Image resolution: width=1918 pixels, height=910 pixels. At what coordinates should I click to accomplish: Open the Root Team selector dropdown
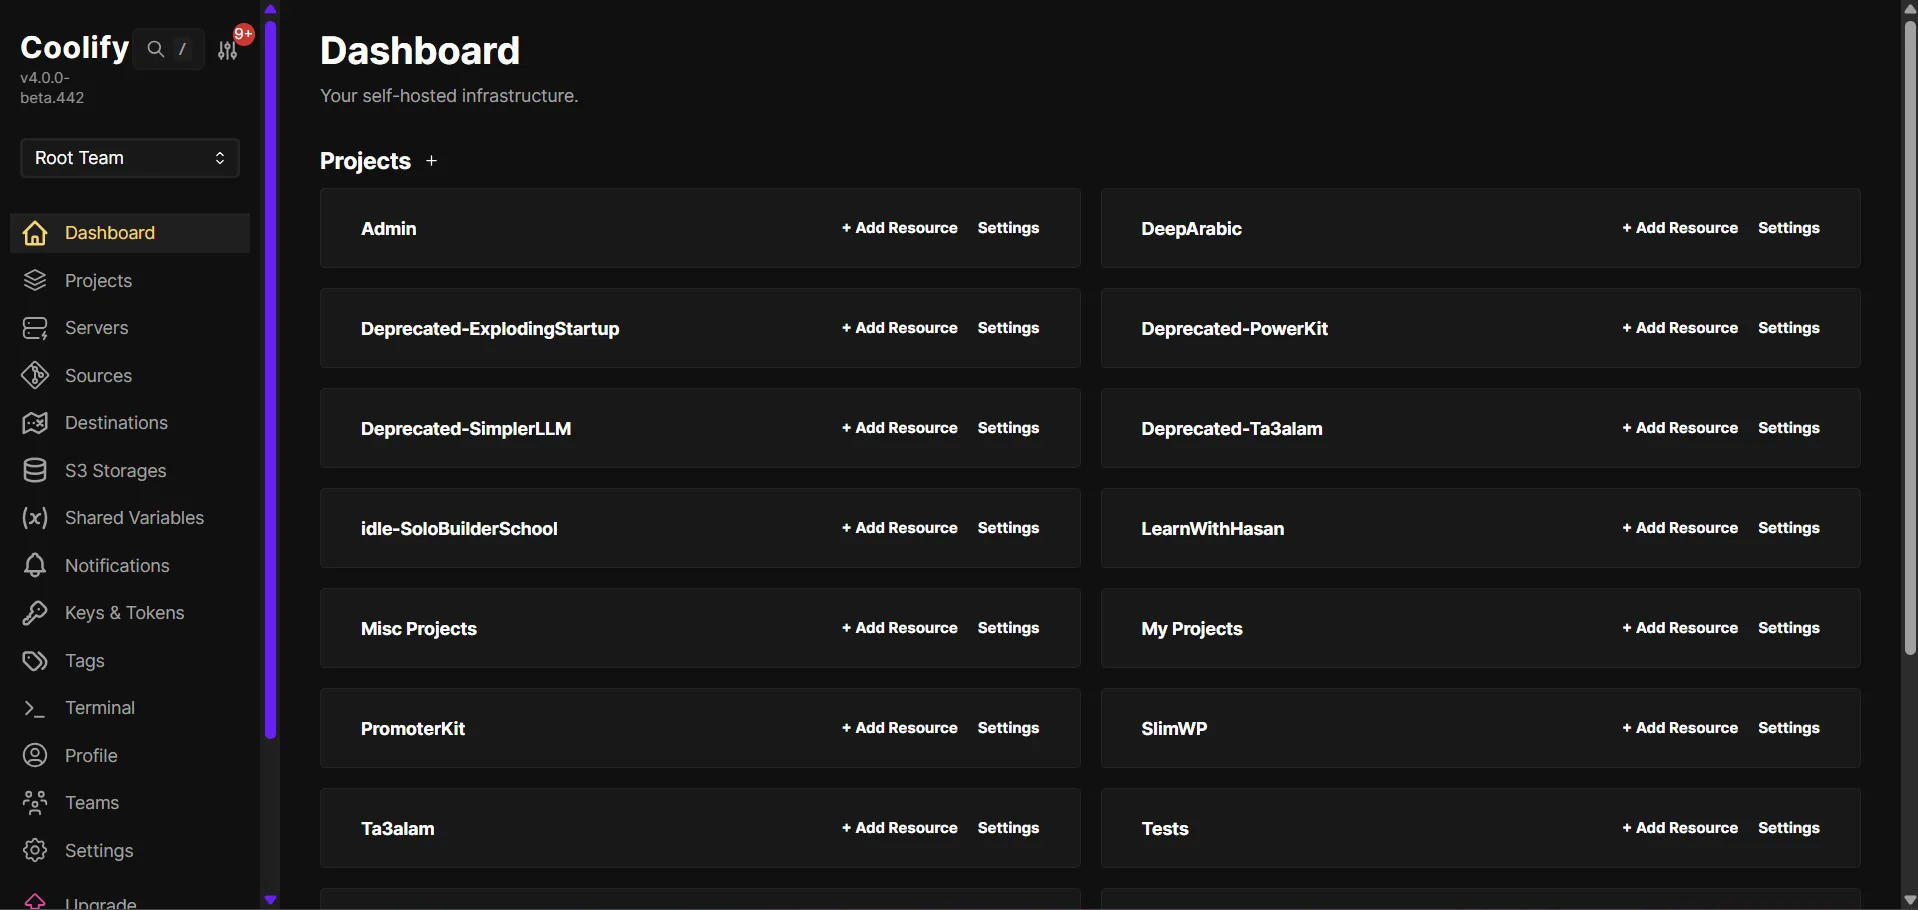tap(130, 158)
